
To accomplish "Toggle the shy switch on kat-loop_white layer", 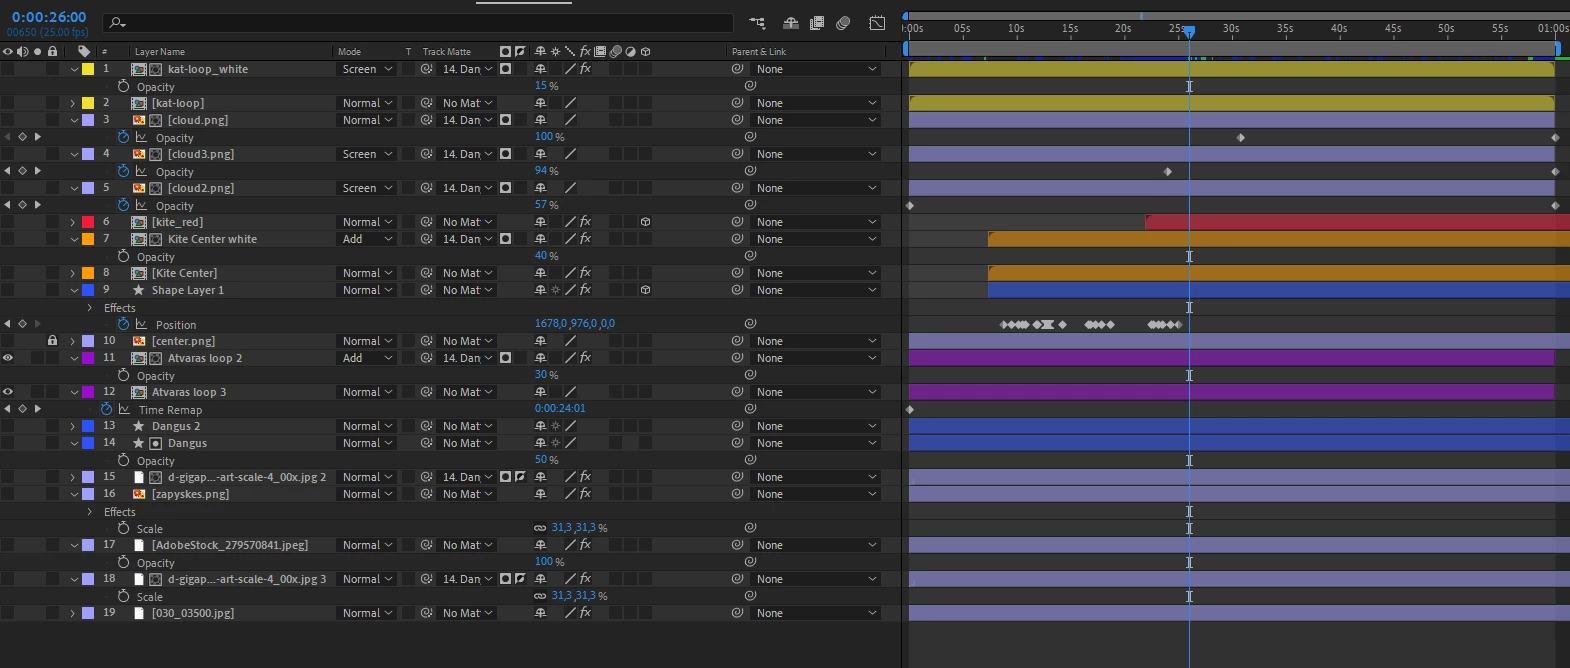I will [540, 69].
